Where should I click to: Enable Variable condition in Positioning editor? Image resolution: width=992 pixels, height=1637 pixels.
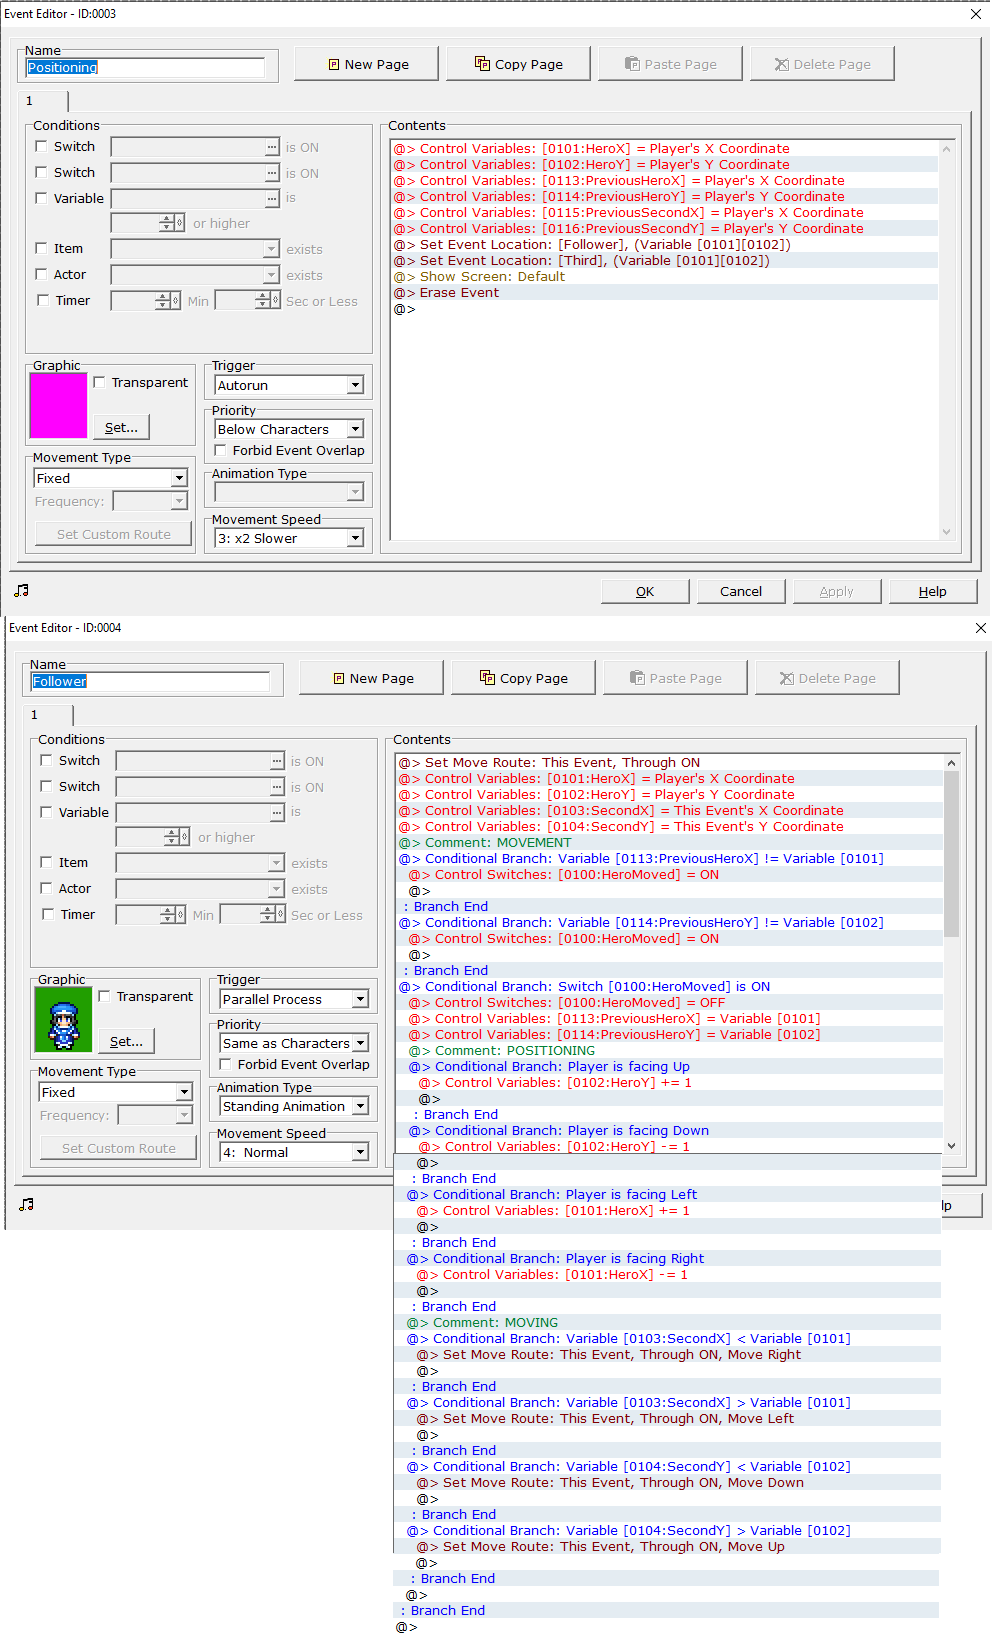[42, 198]
